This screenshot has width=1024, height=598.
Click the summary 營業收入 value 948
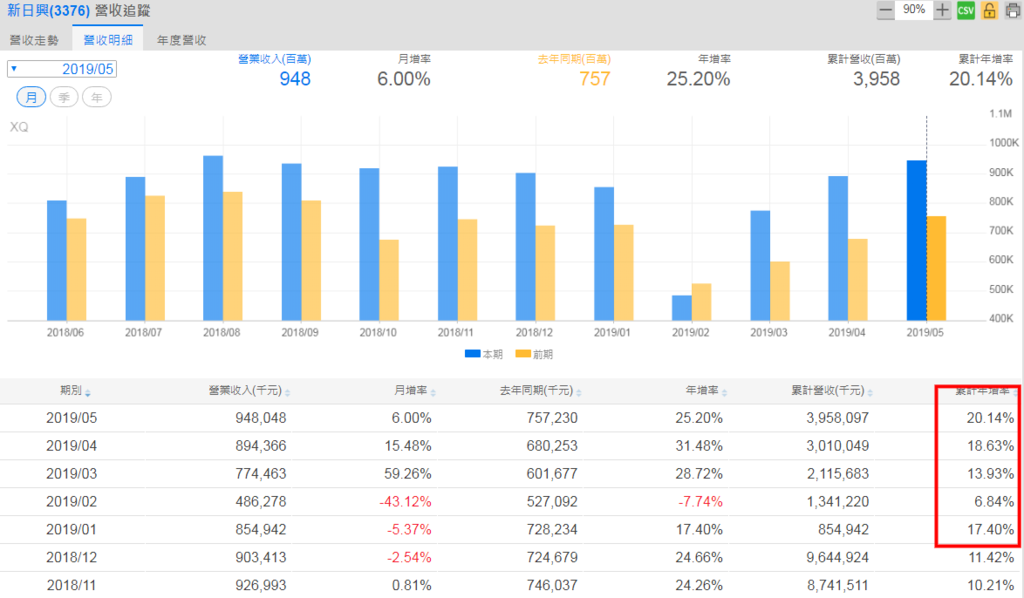point(295,79)
